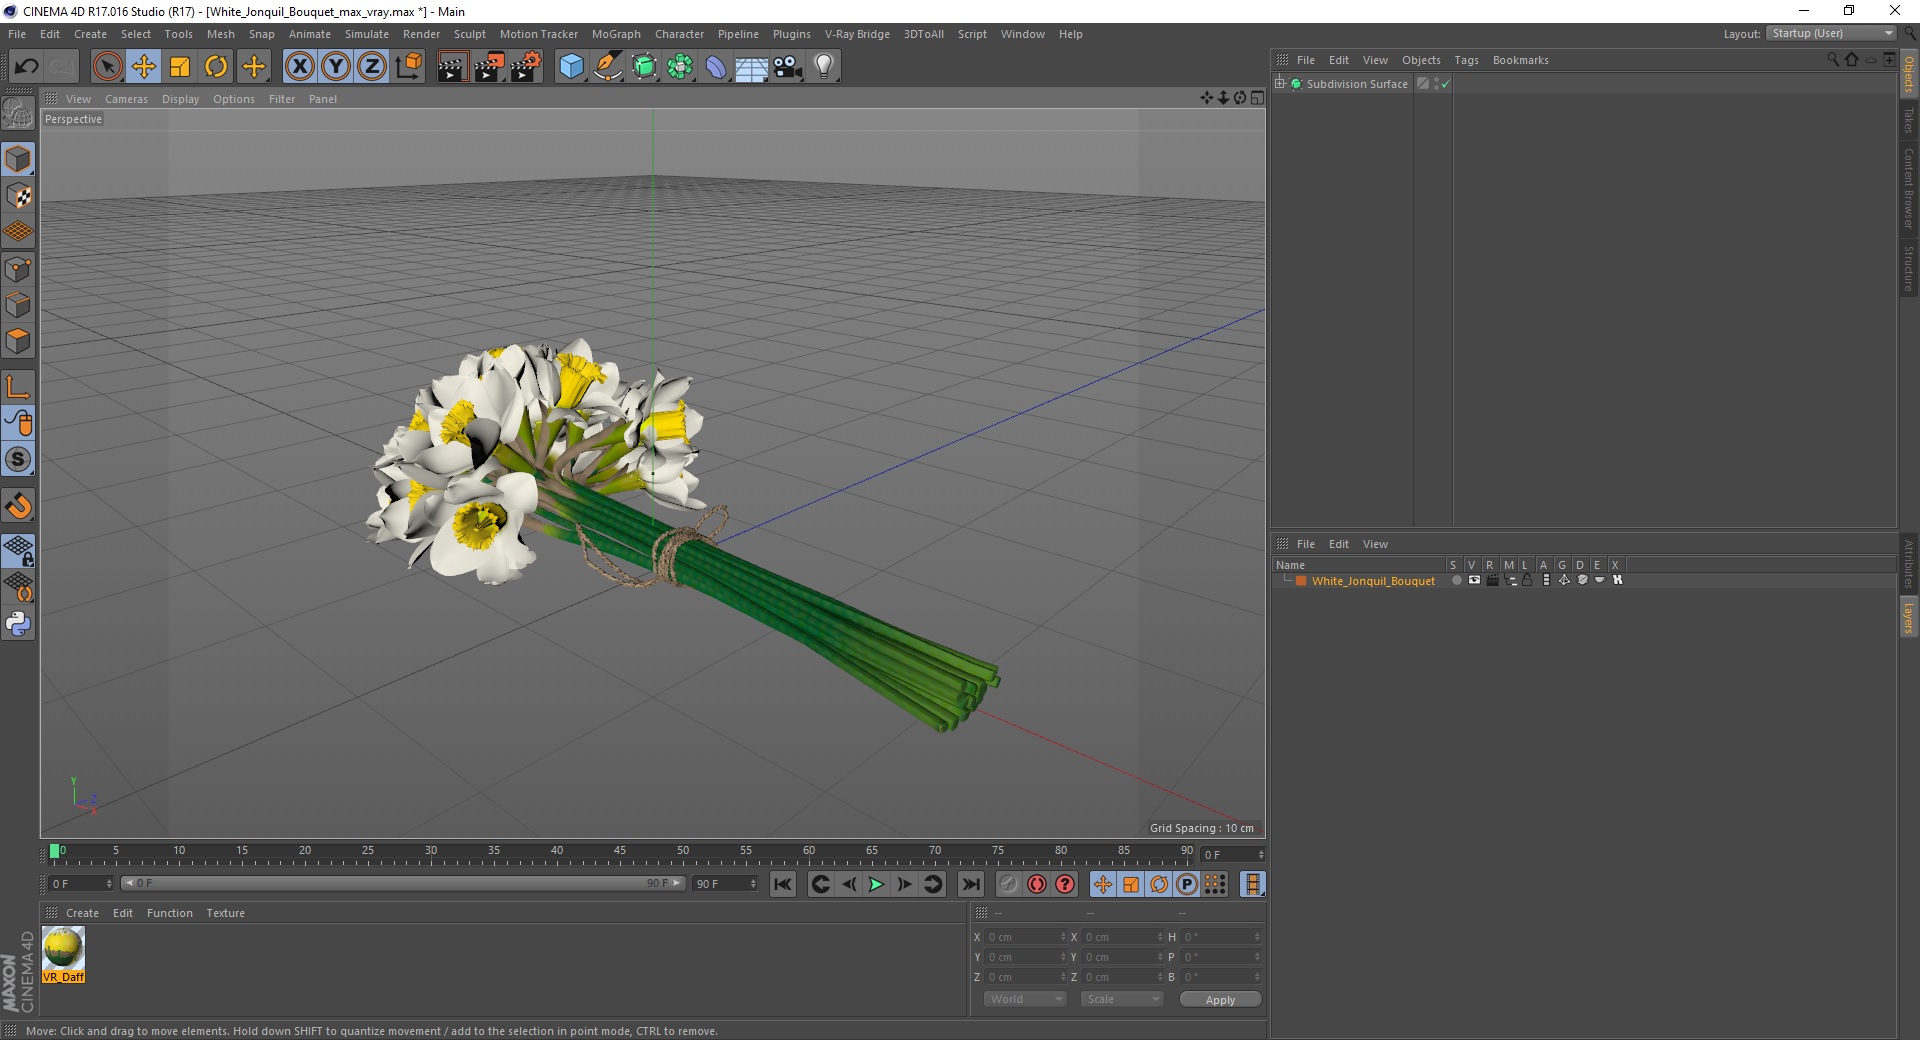Switch the coordinate system icon
The width and height of the screenshot is (1920, 1040).
tap(408, 67)
